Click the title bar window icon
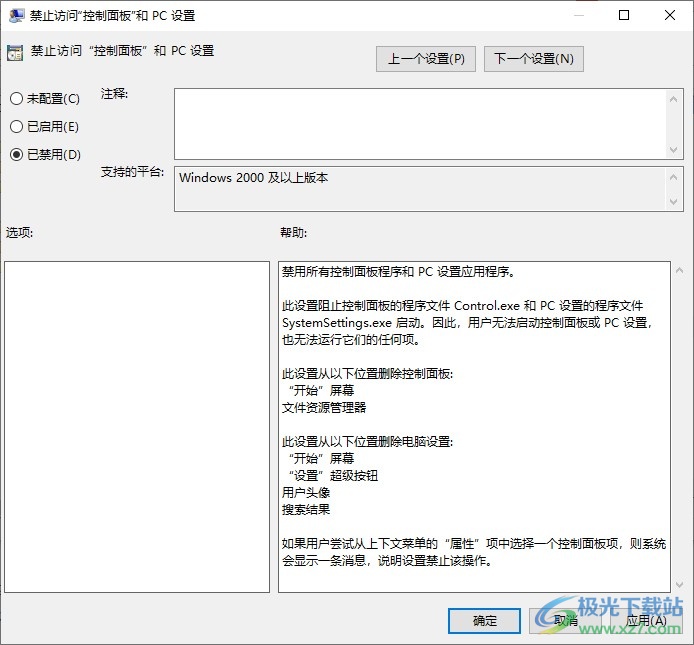The image size is (694, 645). (16, 15)
